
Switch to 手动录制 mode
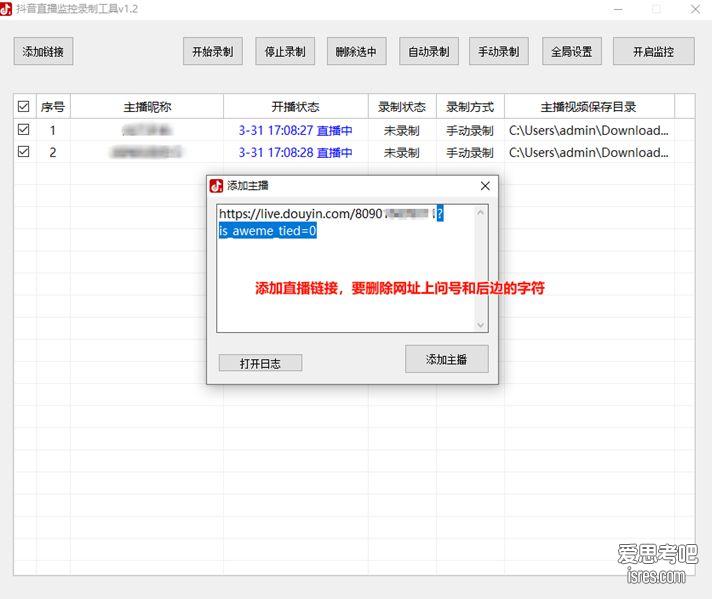pyautogui.click(x=499, y=51)
